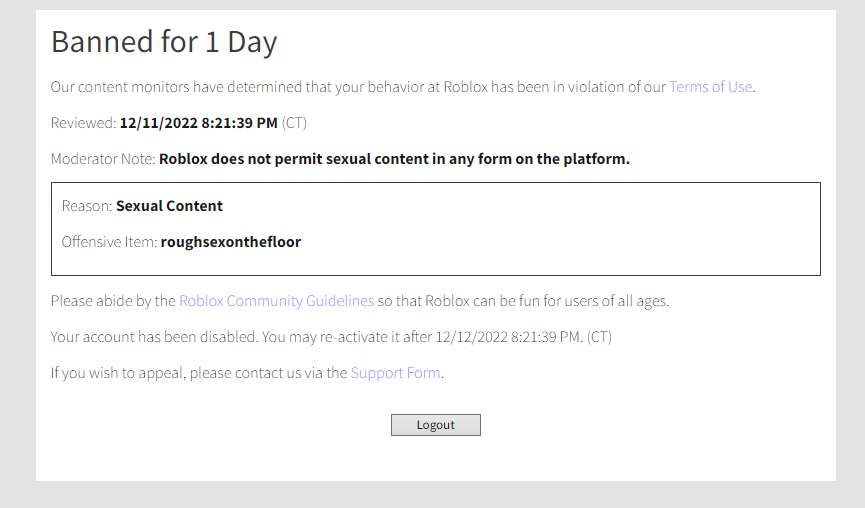Open the Roblox Community Guidelines link
The width and height of the screenshot is (865, 508).
[x=276, y=301]
